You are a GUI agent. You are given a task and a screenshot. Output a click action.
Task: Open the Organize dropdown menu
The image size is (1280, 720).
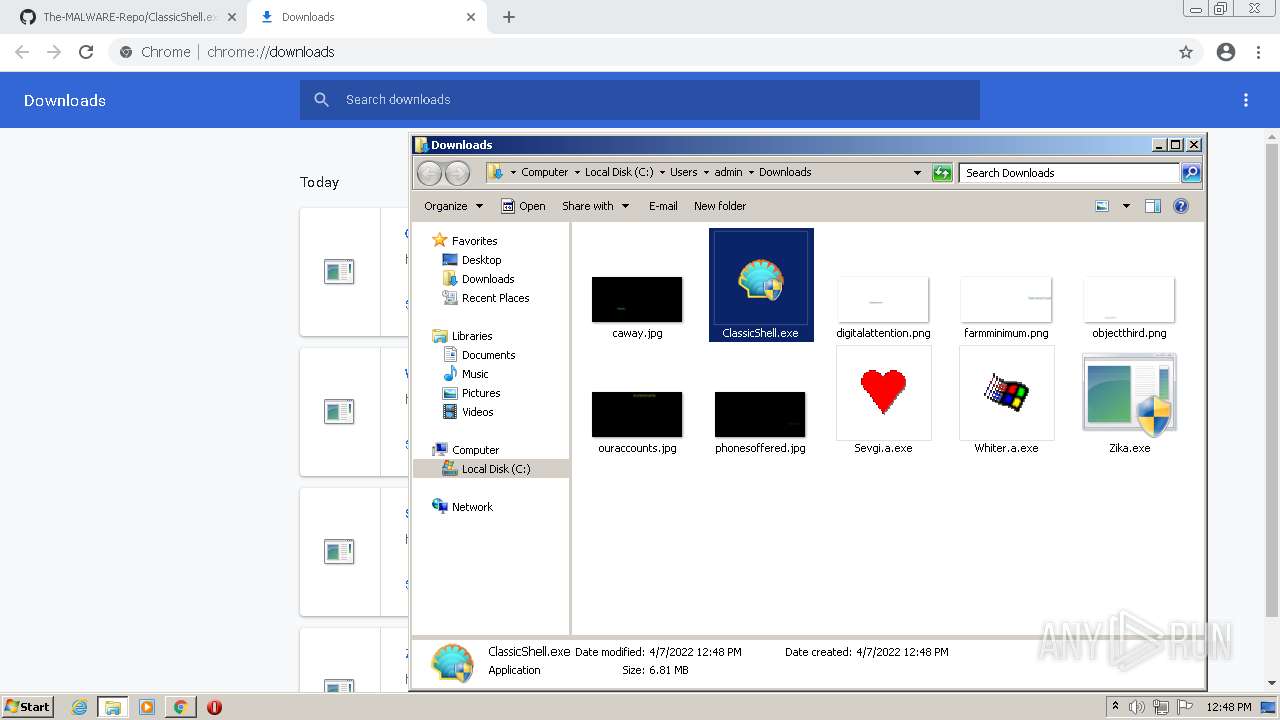click(453, 206)
